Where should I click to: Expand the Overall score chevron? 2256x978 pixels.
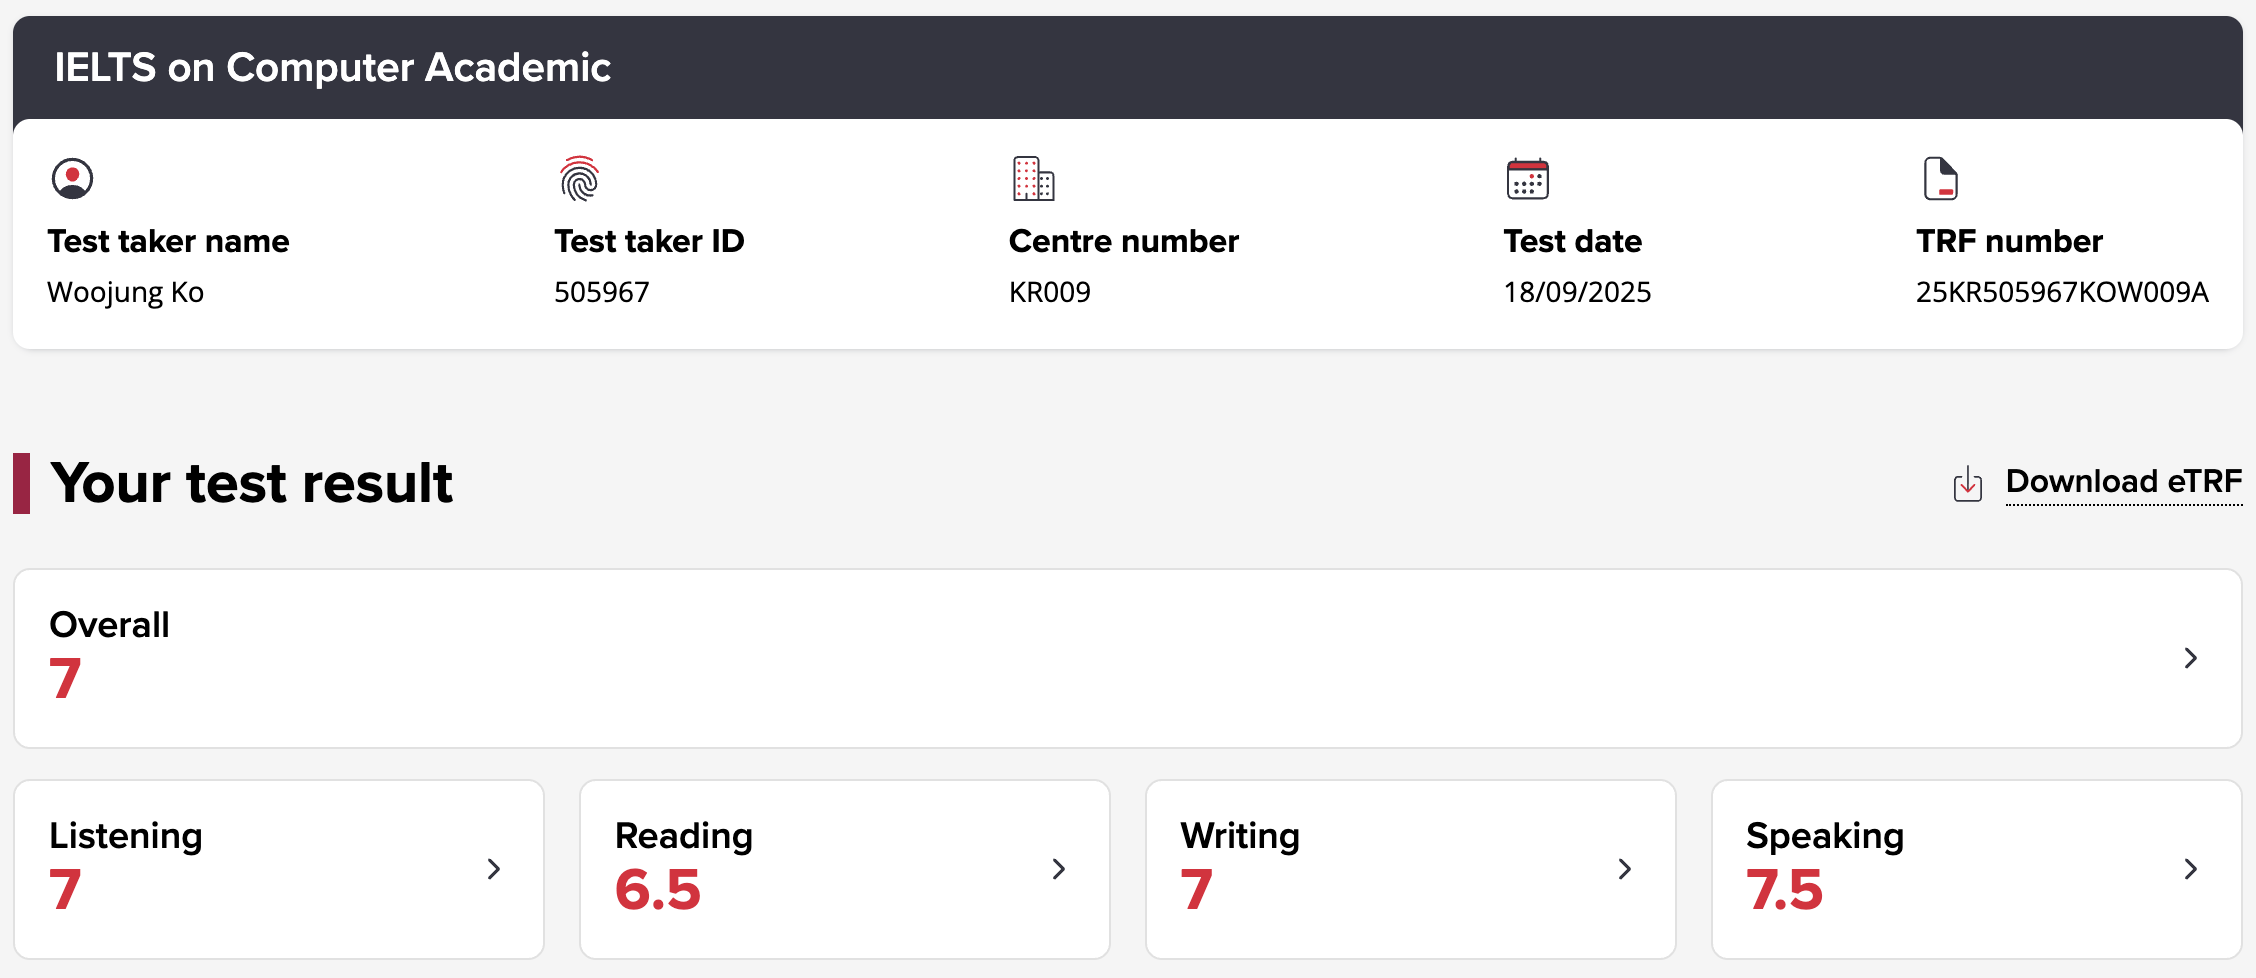(2190, 658)
